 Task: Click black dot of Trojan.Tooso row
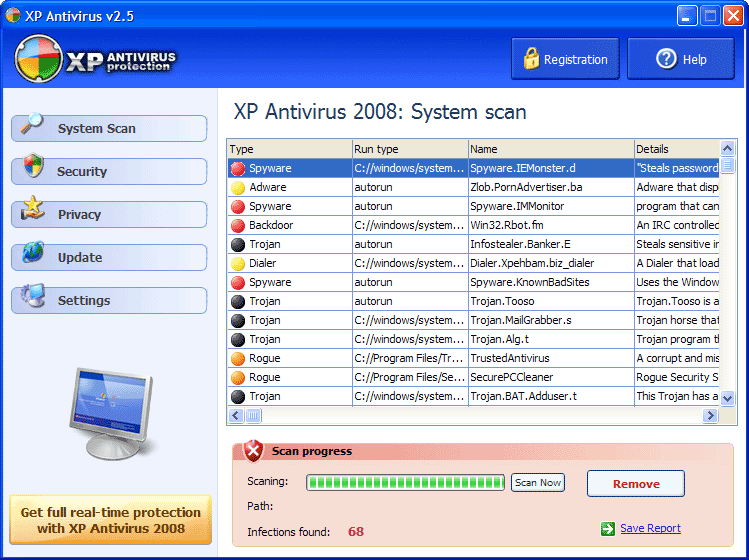point(238,302)
